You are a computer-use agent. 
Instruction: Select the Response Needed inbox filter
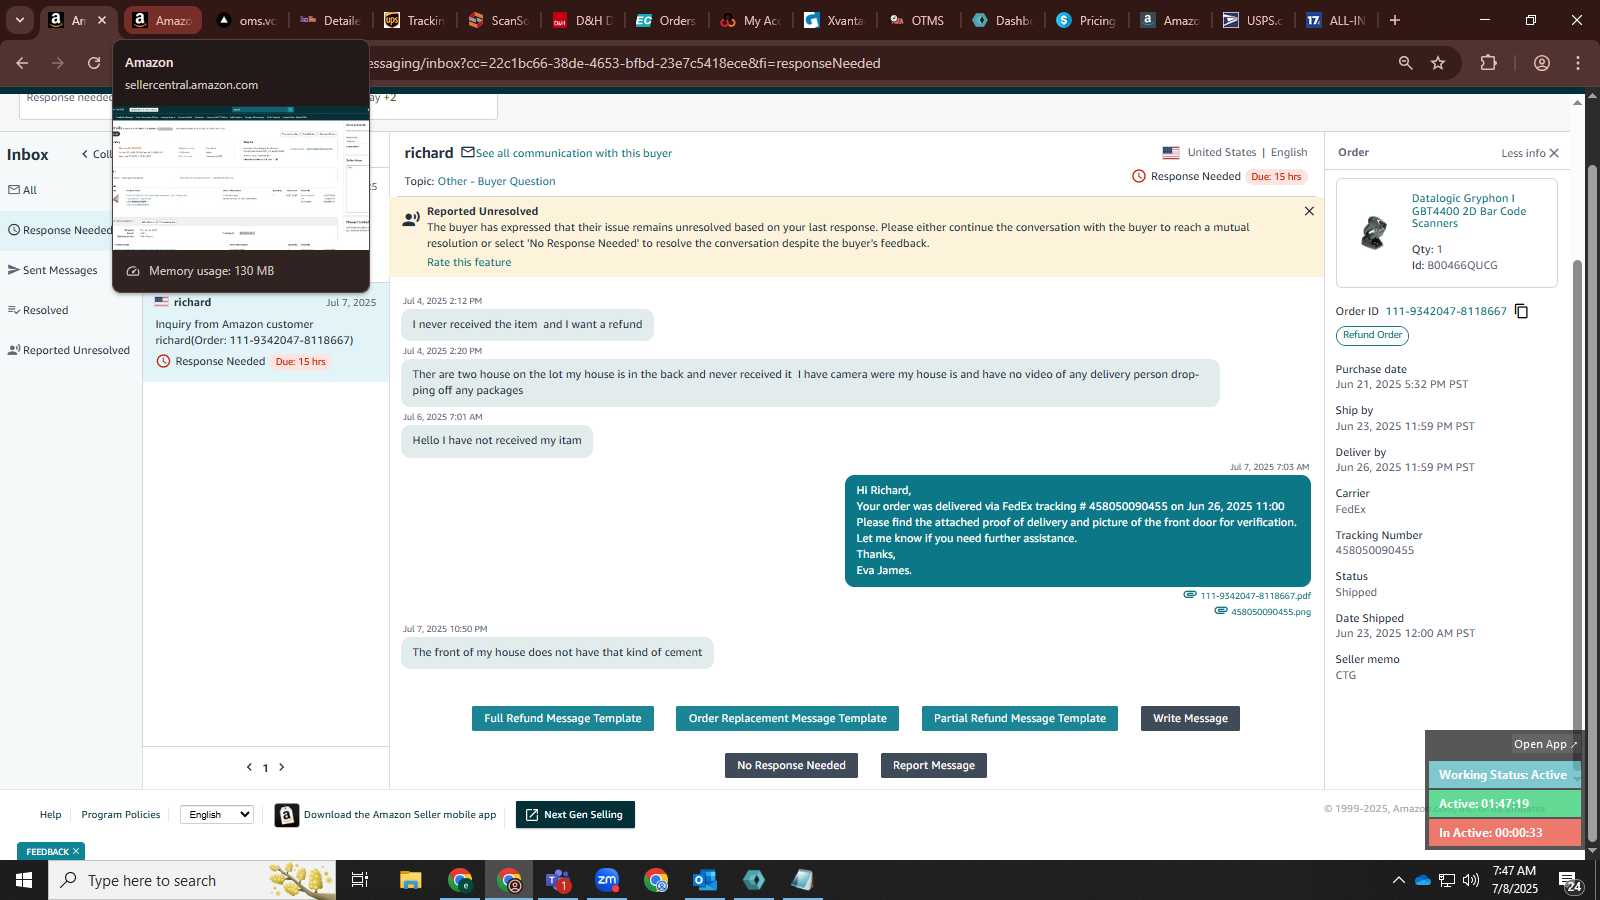pos(60,230)
